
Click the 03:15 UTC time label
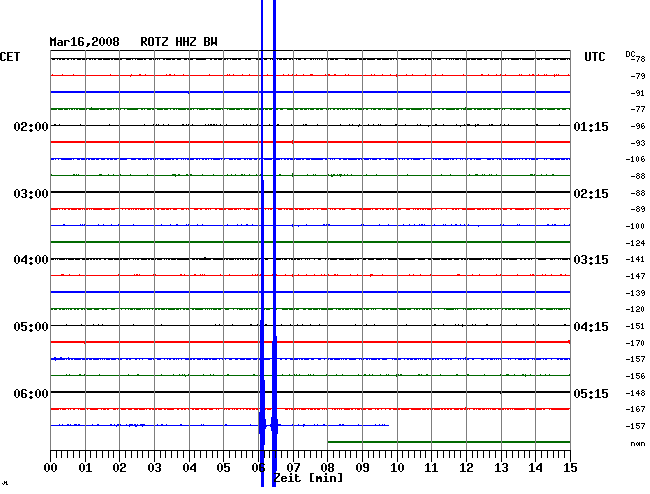(x=591, y=260)
